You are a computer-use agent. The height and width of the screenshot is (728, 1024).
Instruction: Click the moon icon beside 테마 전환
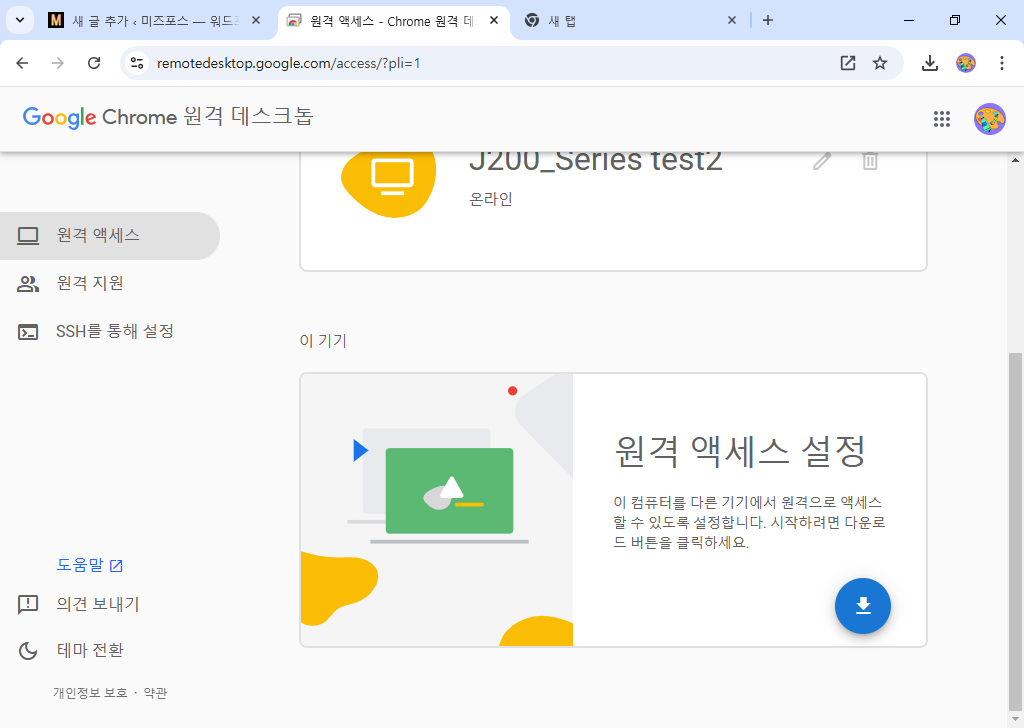(x=28, y=651)
